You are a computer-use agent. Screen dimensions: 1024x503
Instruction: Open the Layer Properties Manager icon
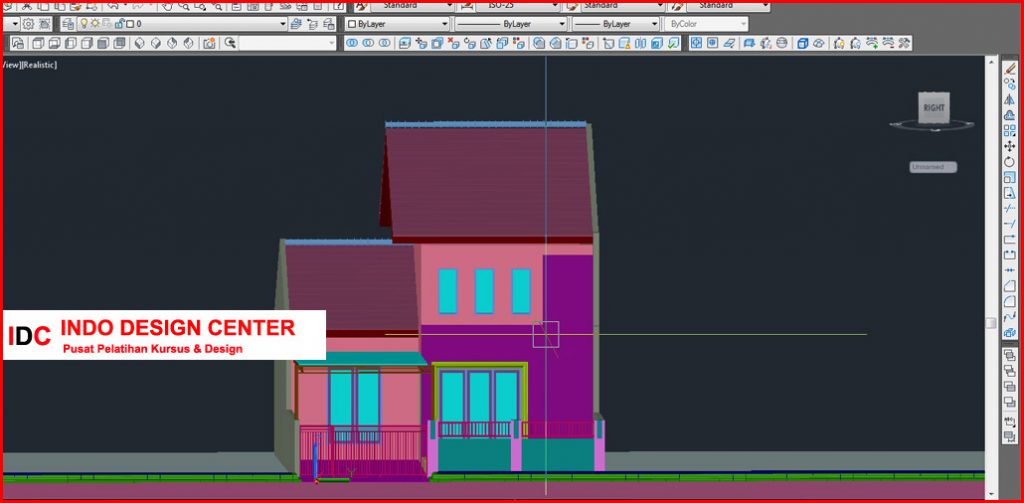[x=69, y=24]
